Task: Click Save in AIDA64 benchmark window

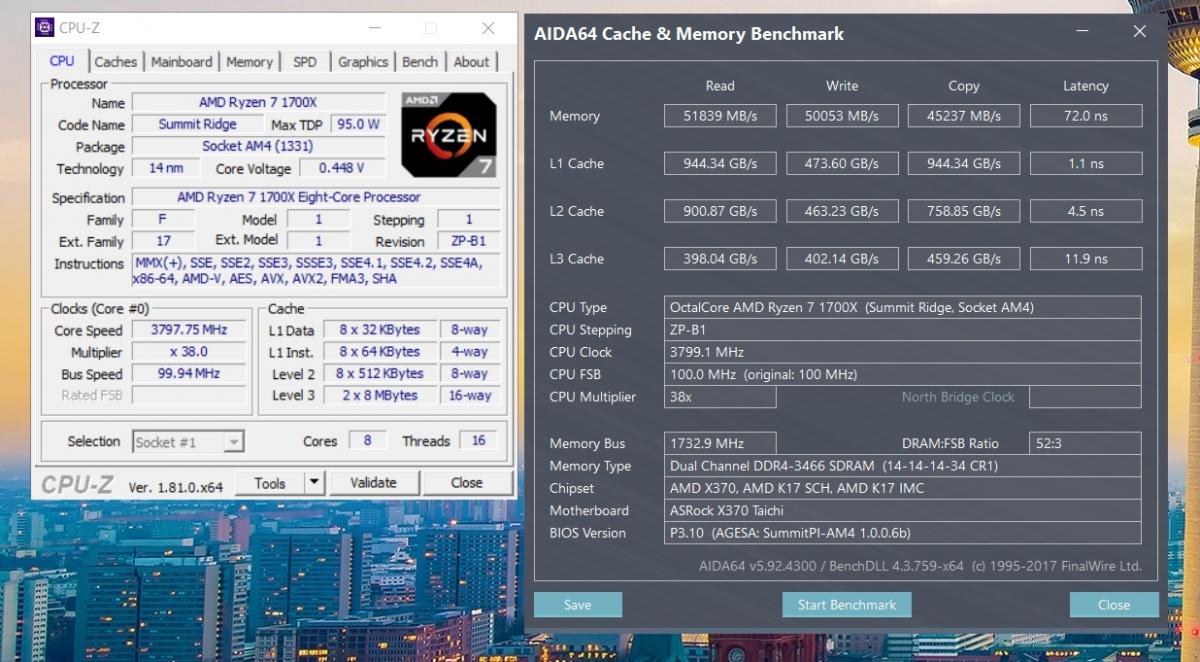Action: pos(578,604)
